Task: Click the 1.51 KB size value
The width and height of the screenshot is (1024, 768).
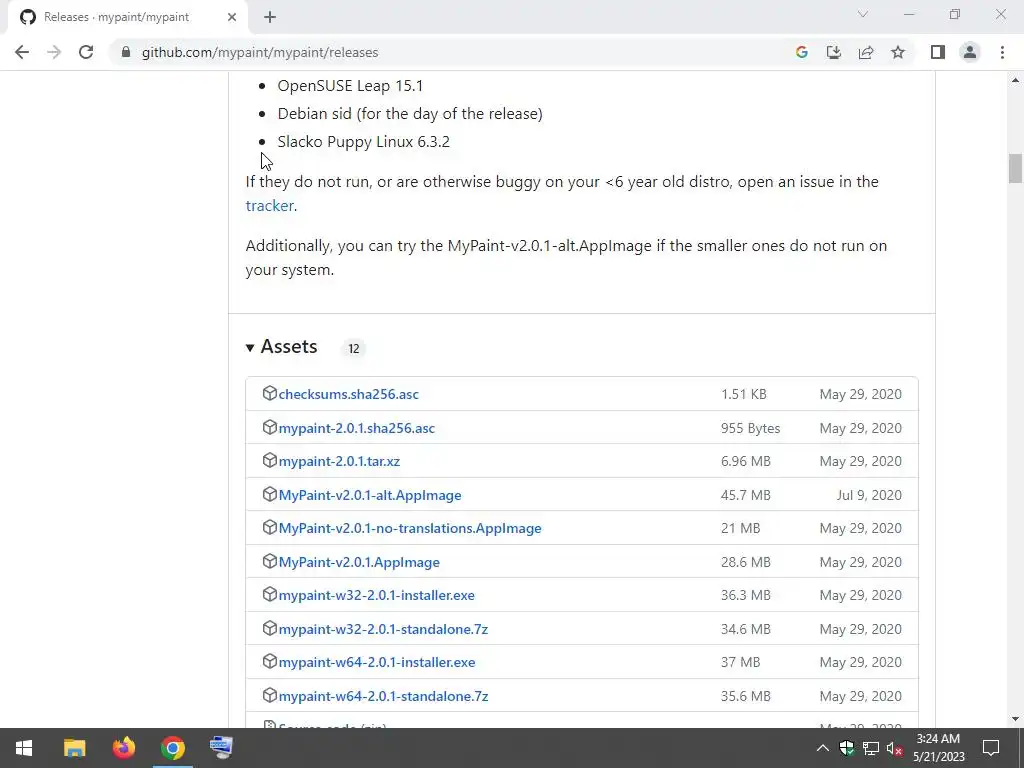Action: [x=744, y=394]
